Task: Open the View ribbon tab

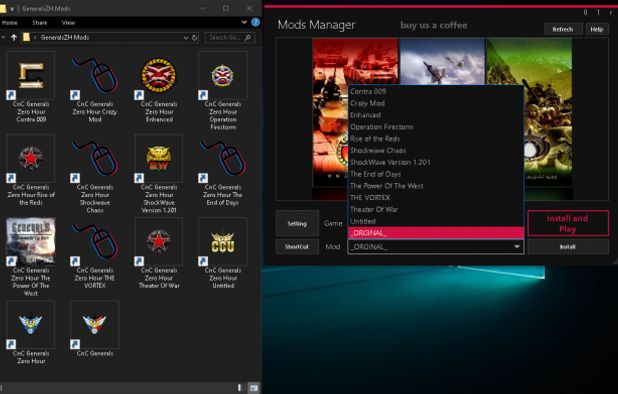Action: point(68,23)
